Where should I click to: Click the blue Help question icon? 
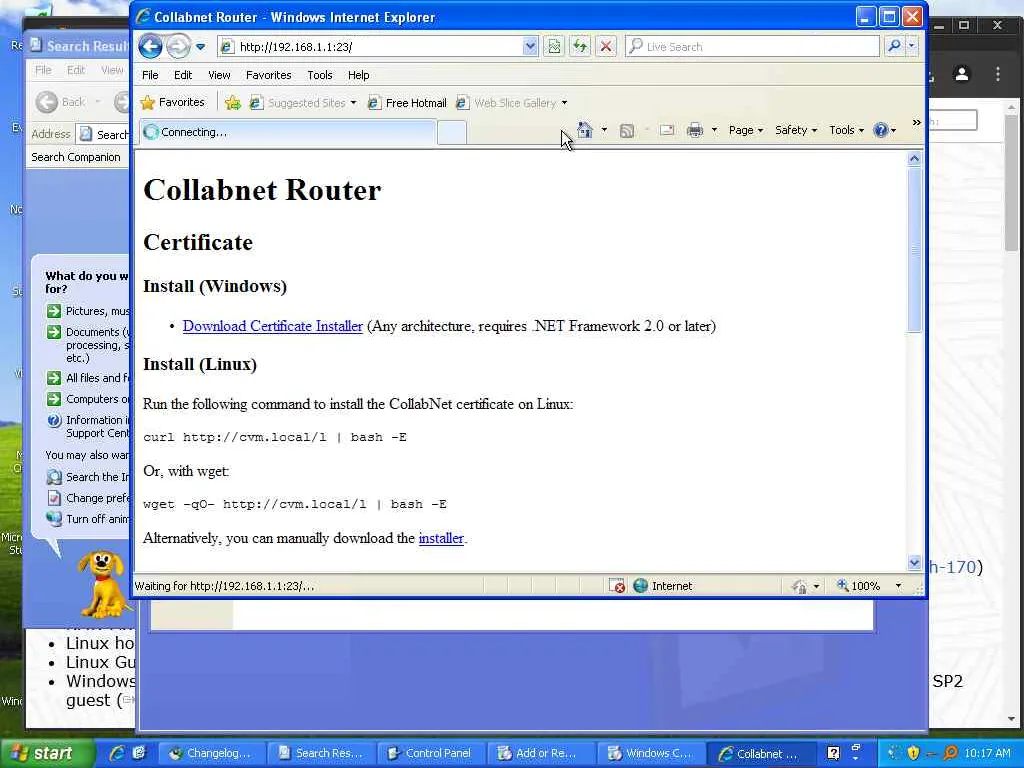[881, 130]
